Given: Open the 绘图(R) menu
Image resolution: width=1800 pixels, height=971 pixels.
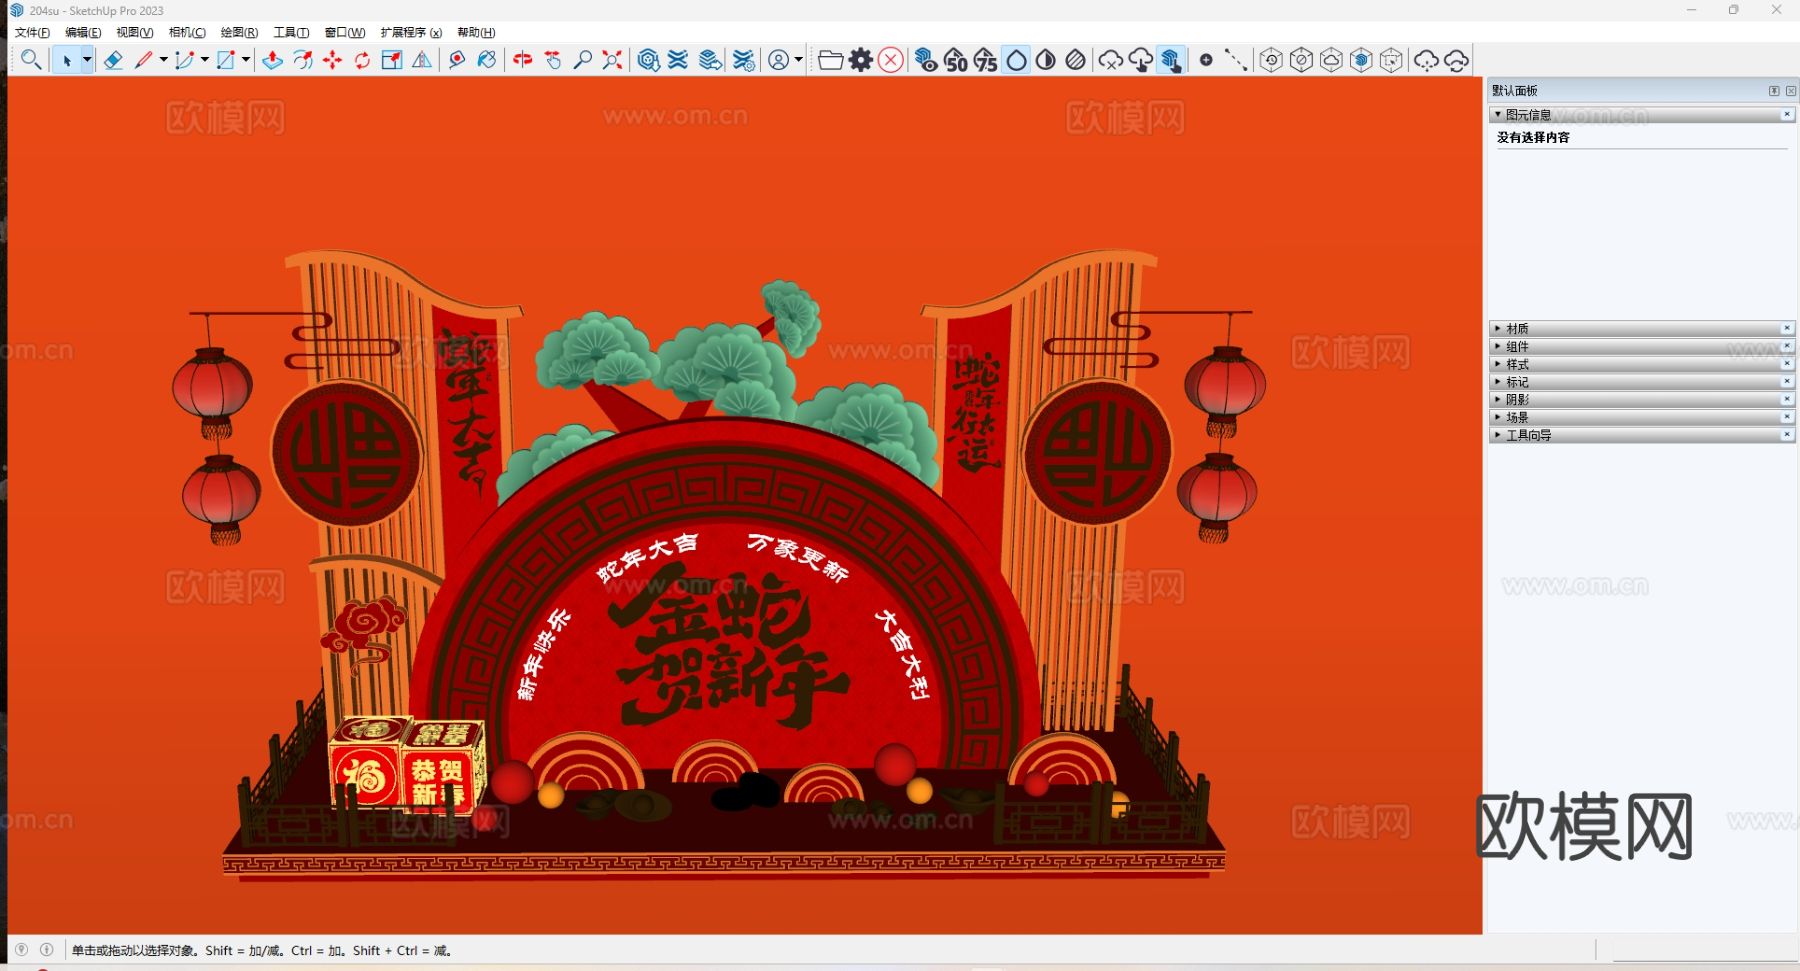Looking at the screenshot, I should point(239,32).
